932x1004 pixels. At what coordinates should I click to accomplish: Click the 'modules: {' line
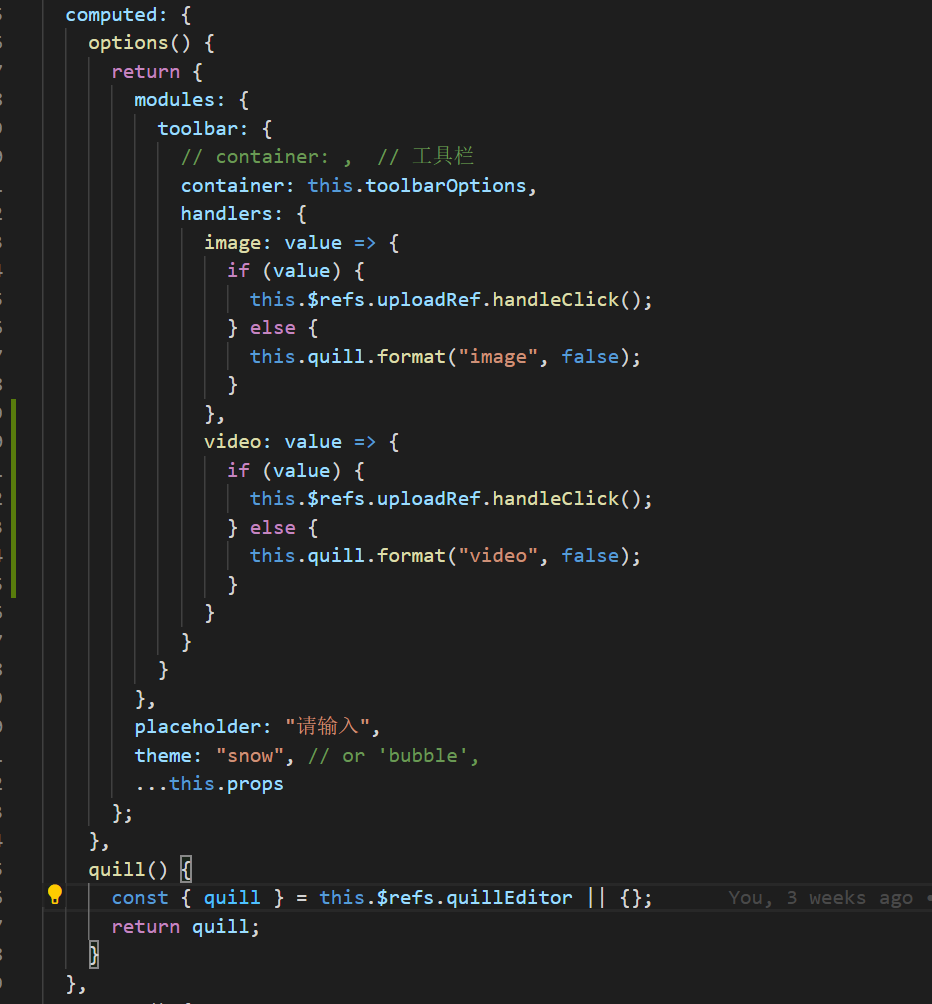(x=191, y=100)
